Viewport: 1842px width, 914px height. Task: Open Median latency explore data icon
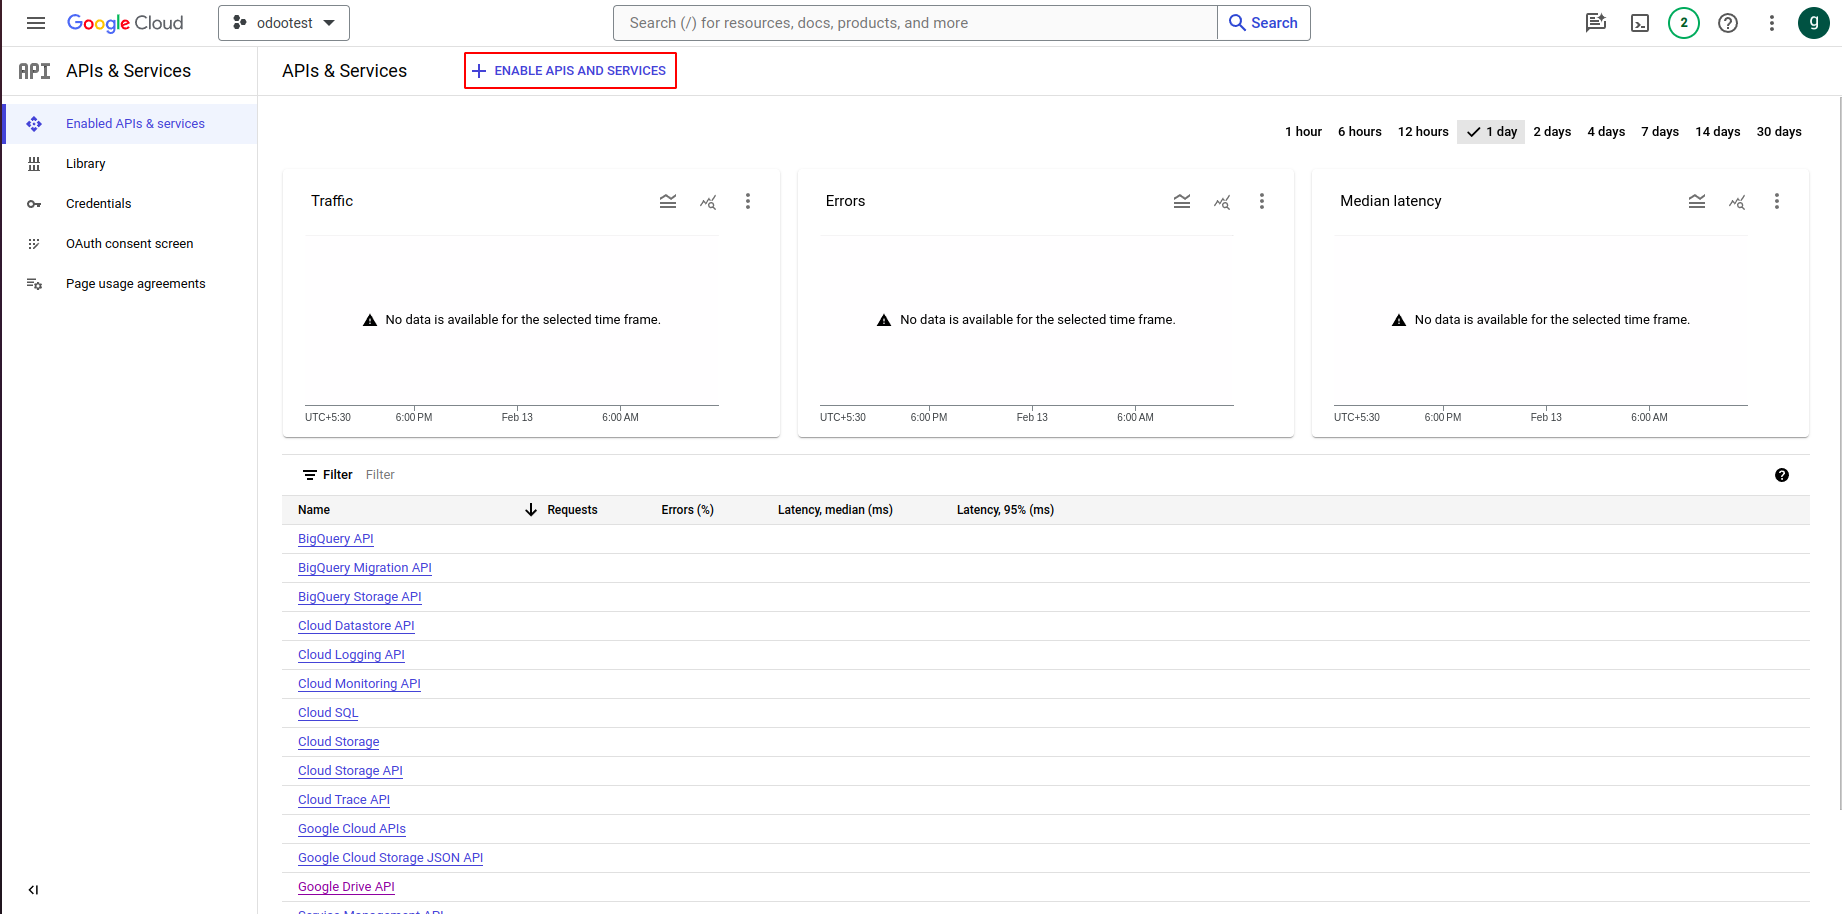tap(1737, 202)
